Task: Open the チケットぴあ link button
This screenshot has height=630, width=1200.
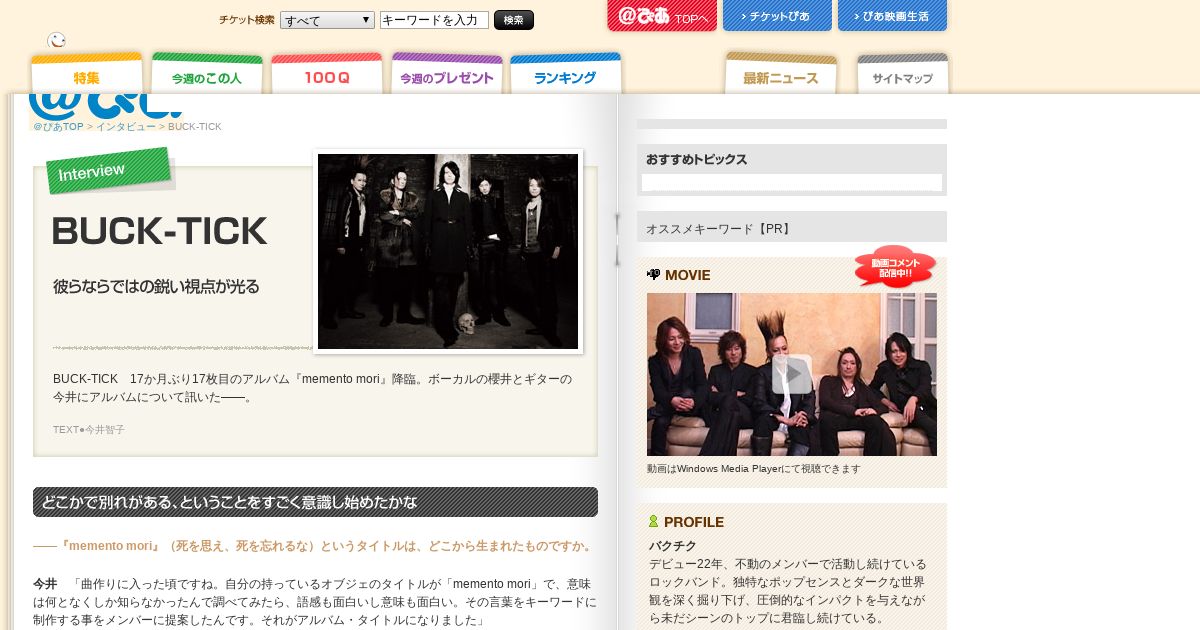Action: (x=777, y=16)
